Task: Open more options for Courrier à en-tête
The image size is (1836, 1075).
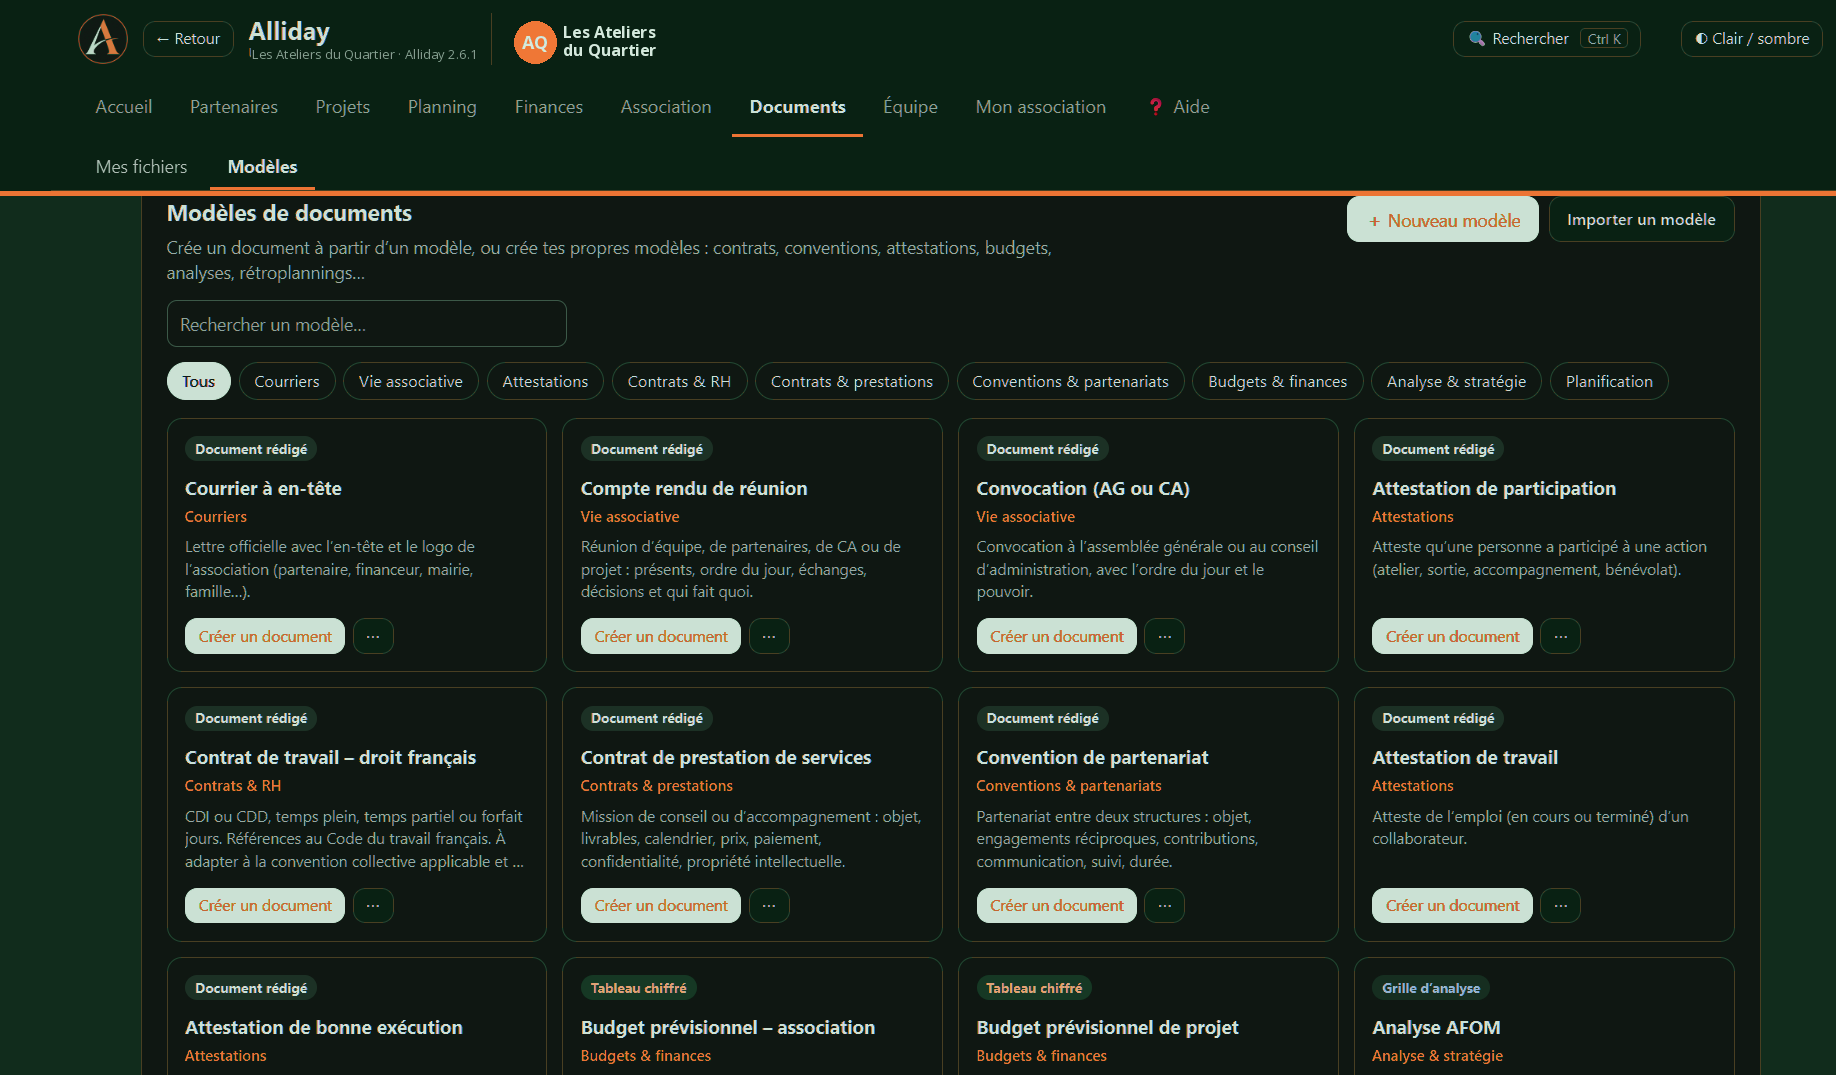Action: point(373,636)
